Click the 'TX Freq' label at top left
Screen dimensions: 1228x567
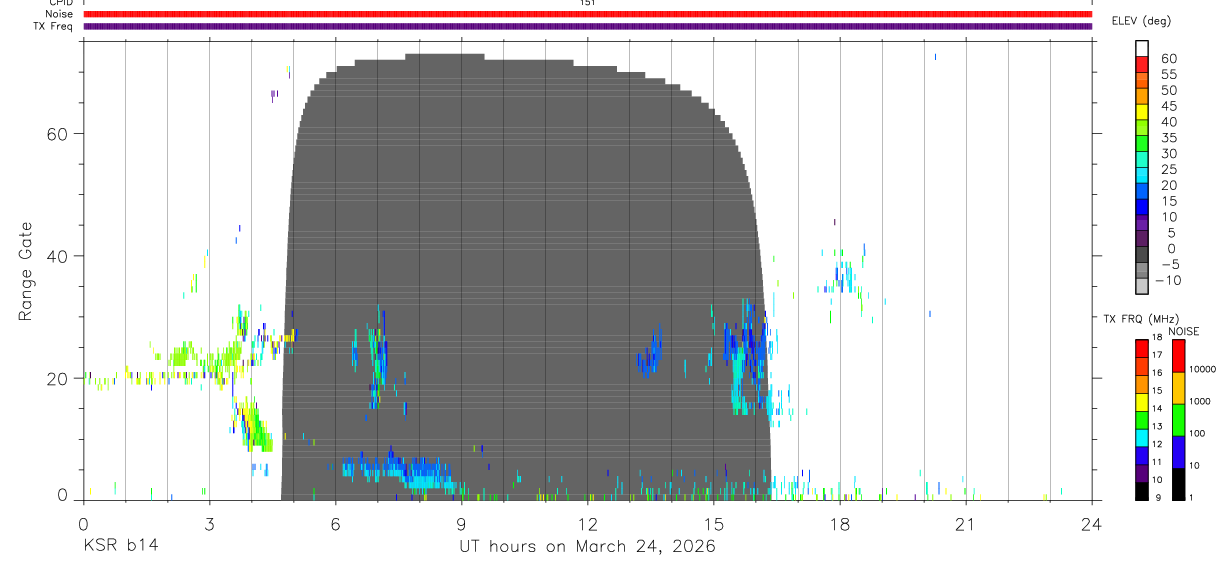tap(53, 26)
